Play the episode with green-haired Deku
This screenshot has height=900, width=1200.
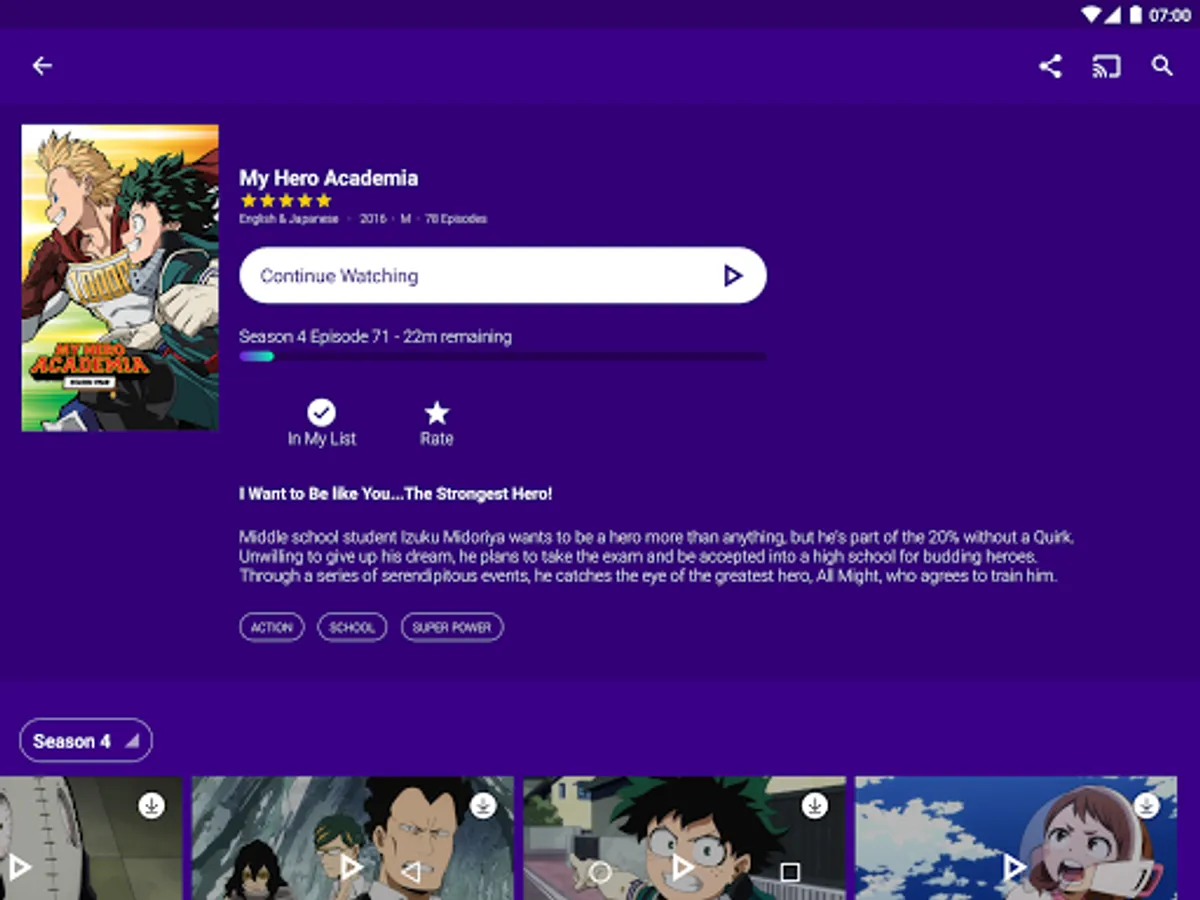(683, 867)
